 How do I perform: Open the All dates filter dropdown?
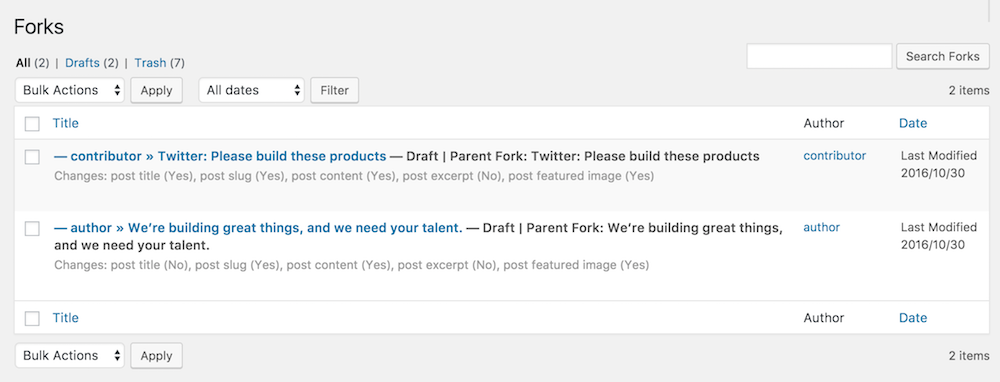[x=252, y=90]
